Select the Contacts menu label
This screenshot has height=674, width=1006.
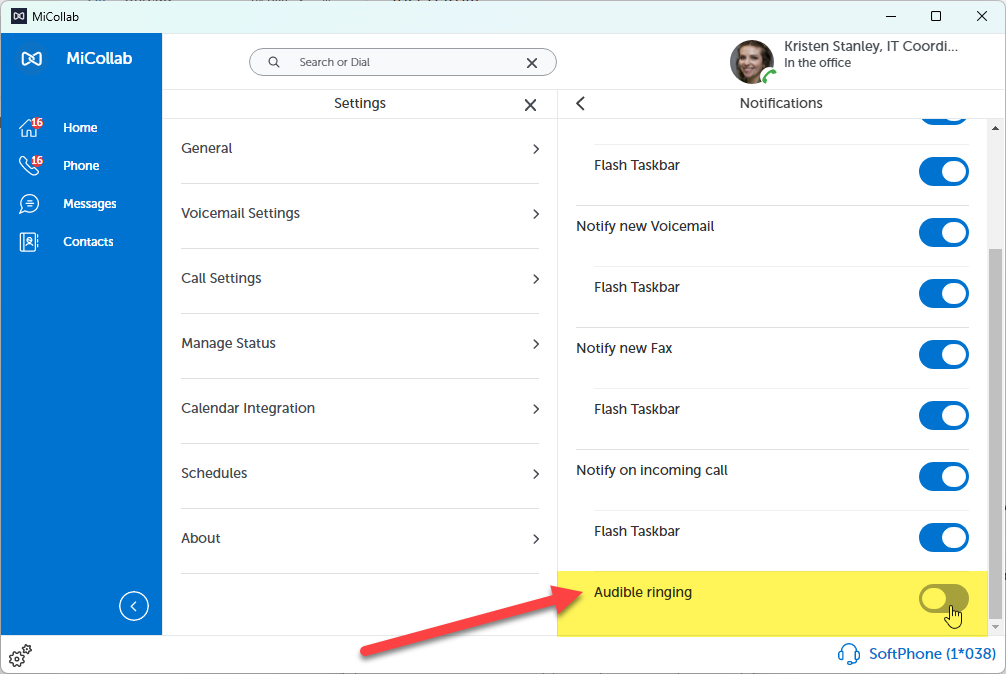tap(88, 242)
